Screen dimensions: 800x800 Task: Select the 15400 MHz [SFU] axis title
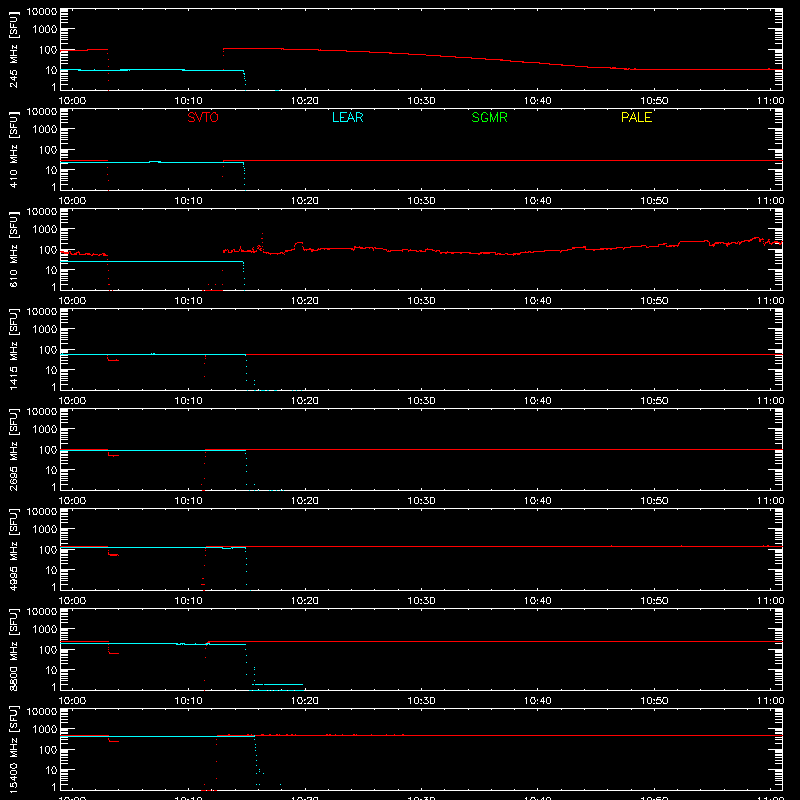click(13, 749)
